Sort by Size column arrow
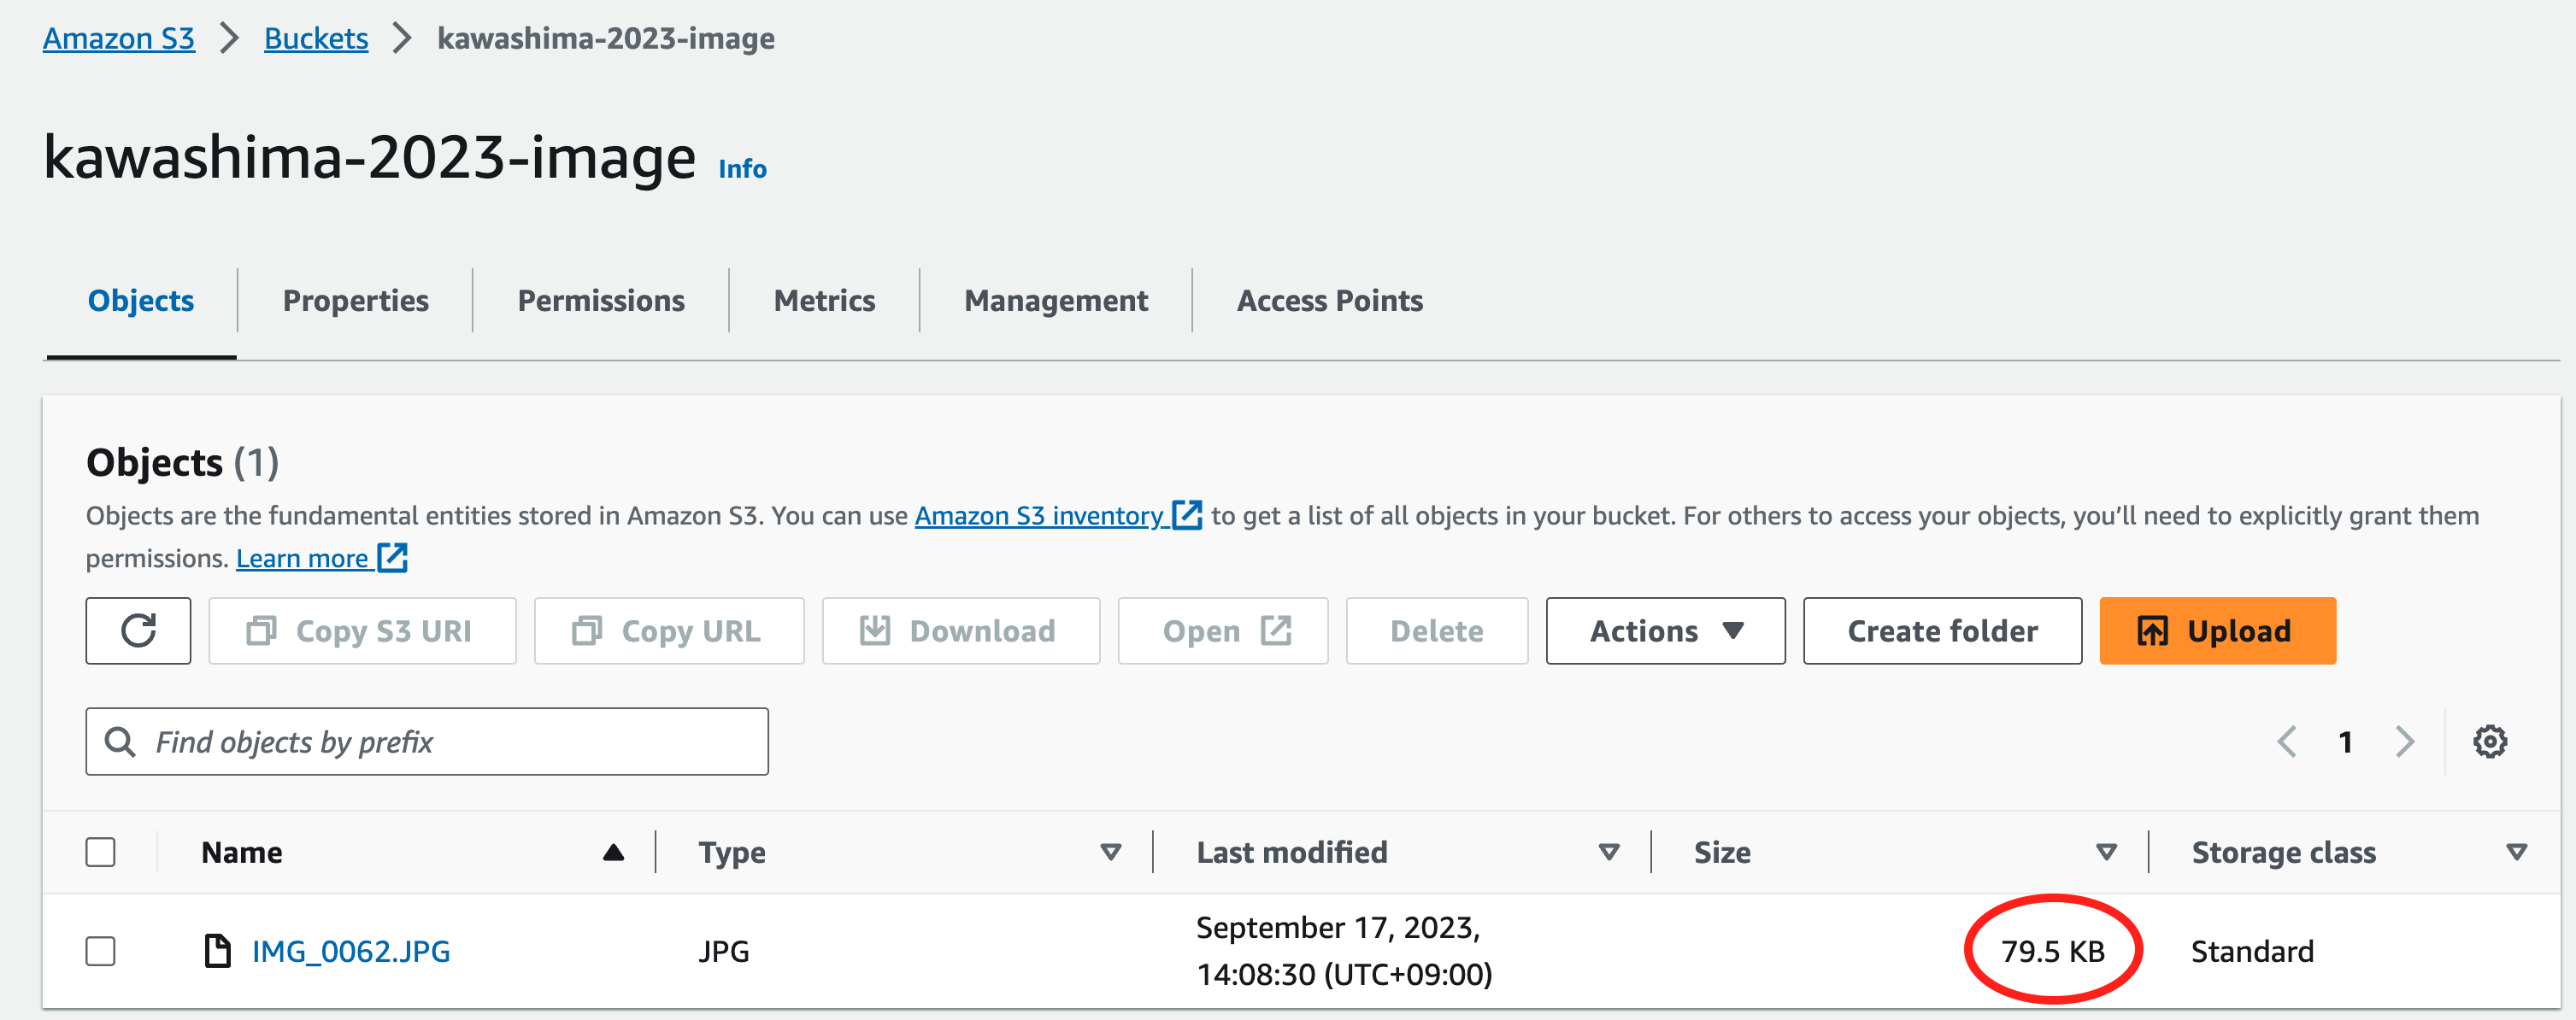The height and width of the screenshot is (1020, 2576). coord(2106,852)
